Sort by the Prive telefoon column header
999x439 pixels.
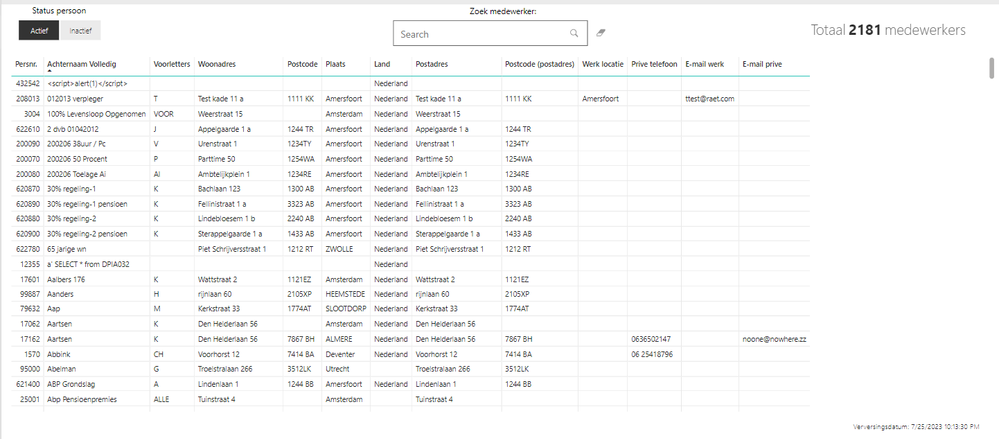pyautogui.click(x=654, y=64)
